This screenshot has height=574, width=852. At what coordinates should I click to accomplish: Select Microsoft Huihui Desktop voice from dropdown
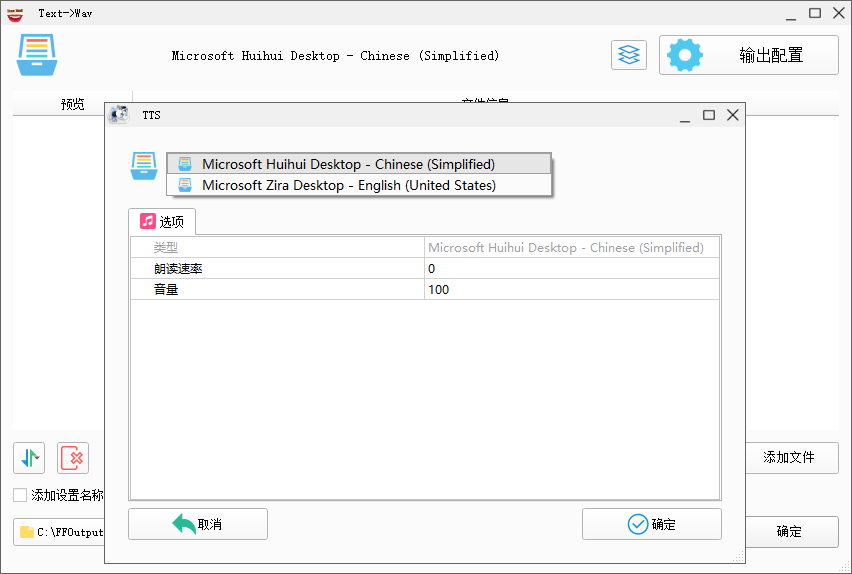359,164
